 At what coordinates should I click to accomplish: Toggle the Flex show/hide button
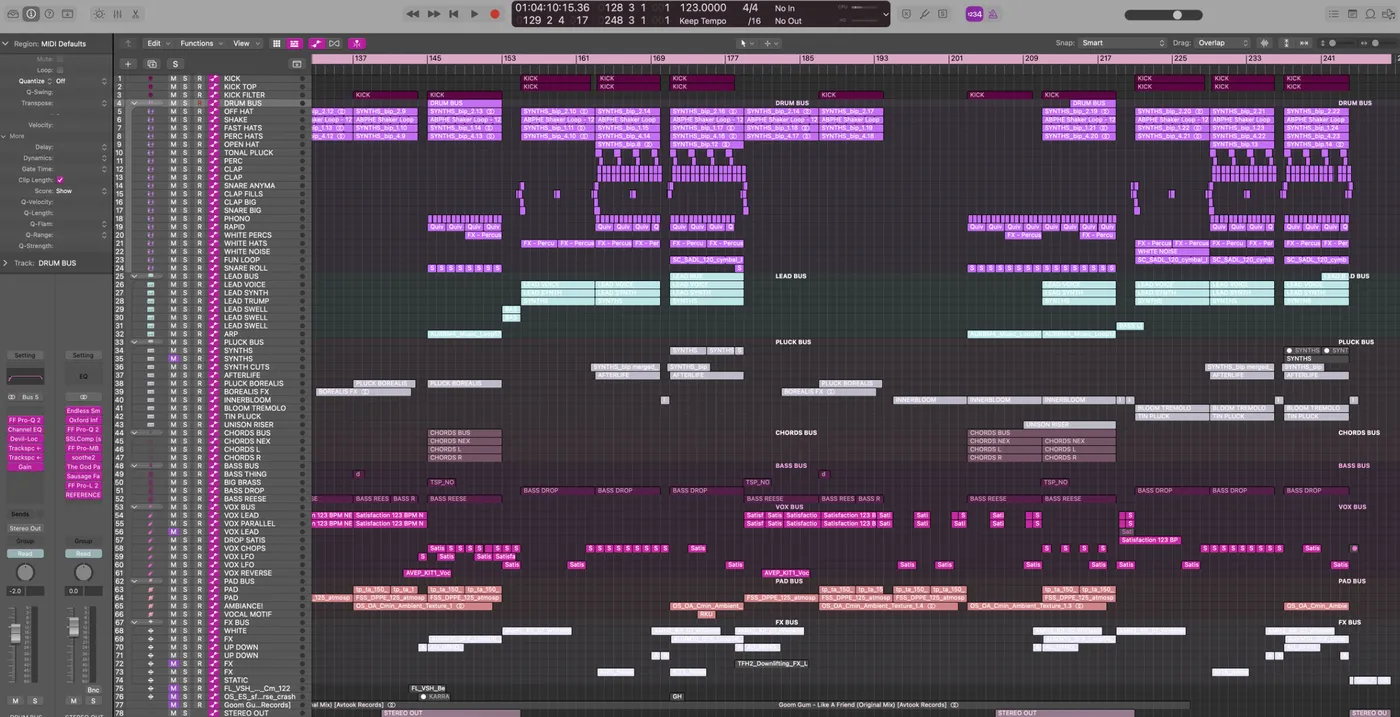(x=334, y=43)
